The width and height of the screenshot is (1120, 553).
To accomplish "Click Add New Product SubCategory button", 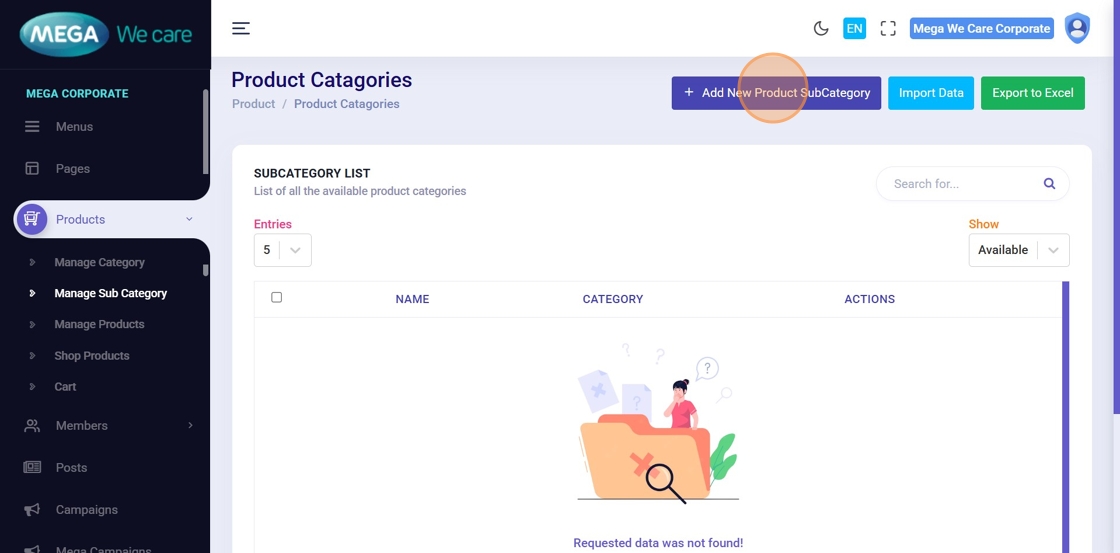I will (776, 93).
